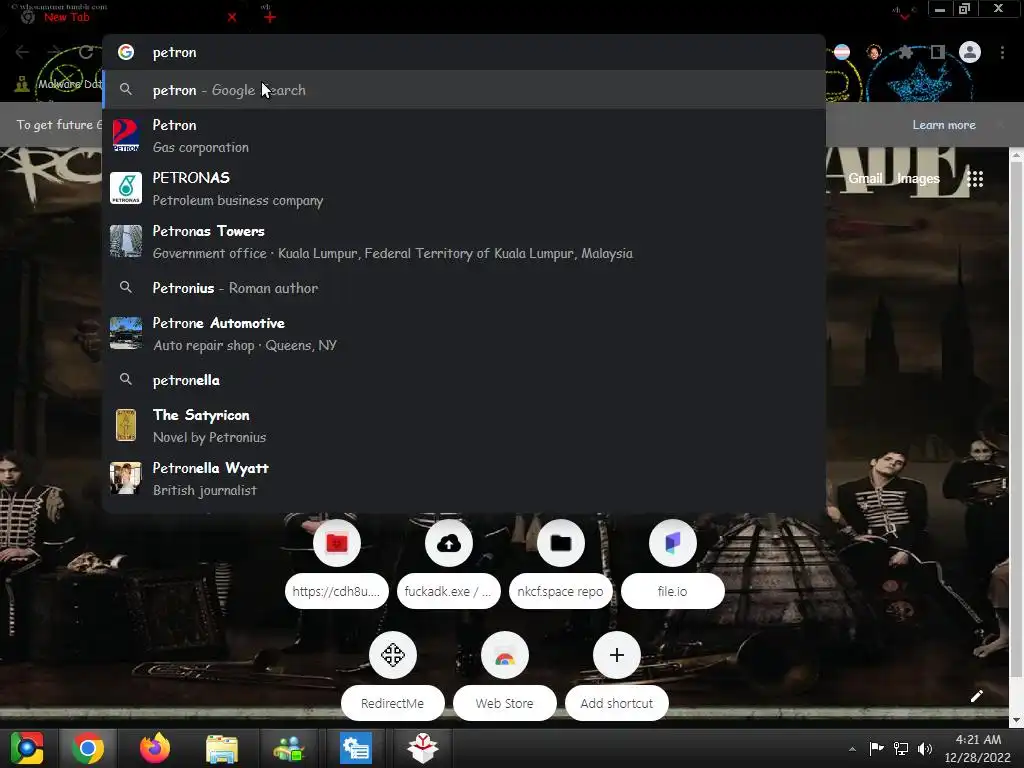Click the Petrone Automotive photo thumbnail

click(x=126, y=333)
